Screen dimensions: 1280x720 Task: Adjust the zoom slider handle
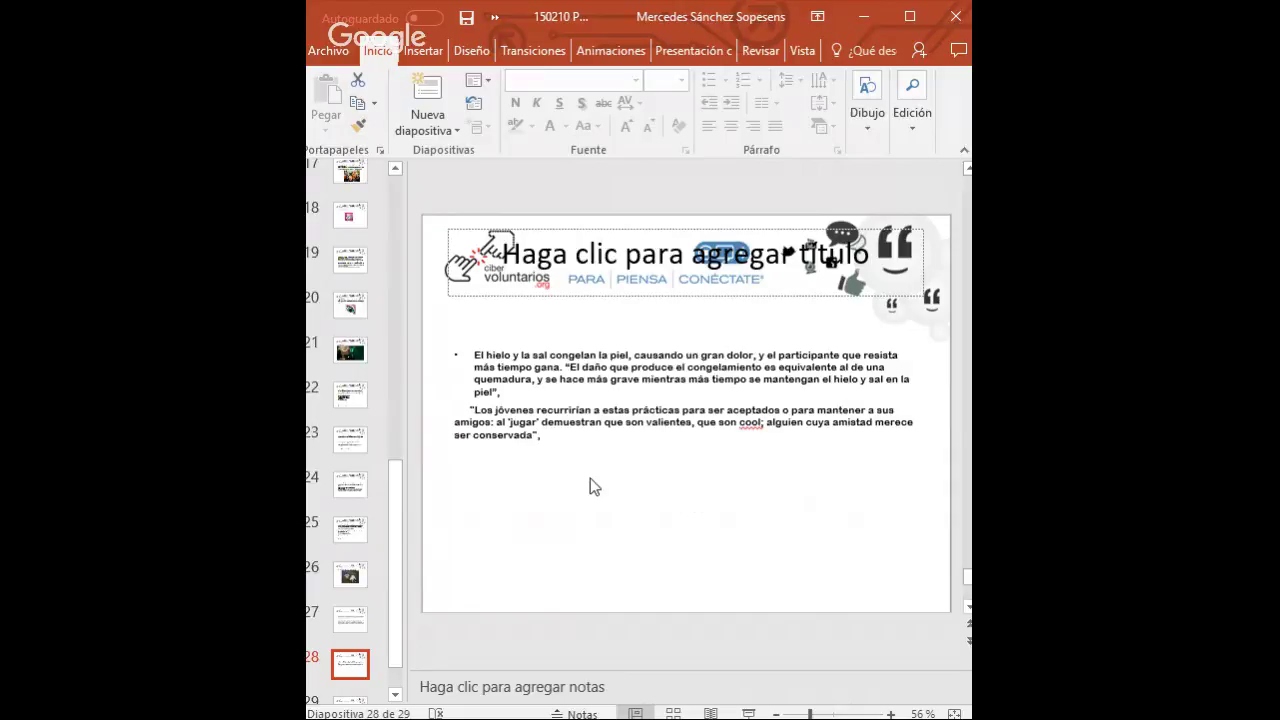pyautogui.click(x=810, y=714)
